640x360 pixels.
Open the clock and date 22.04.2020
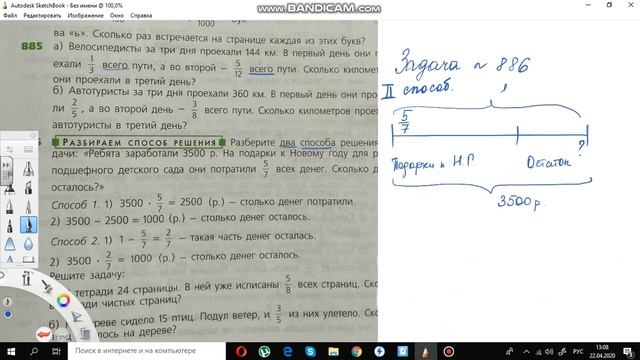click(x=602, y=351)
